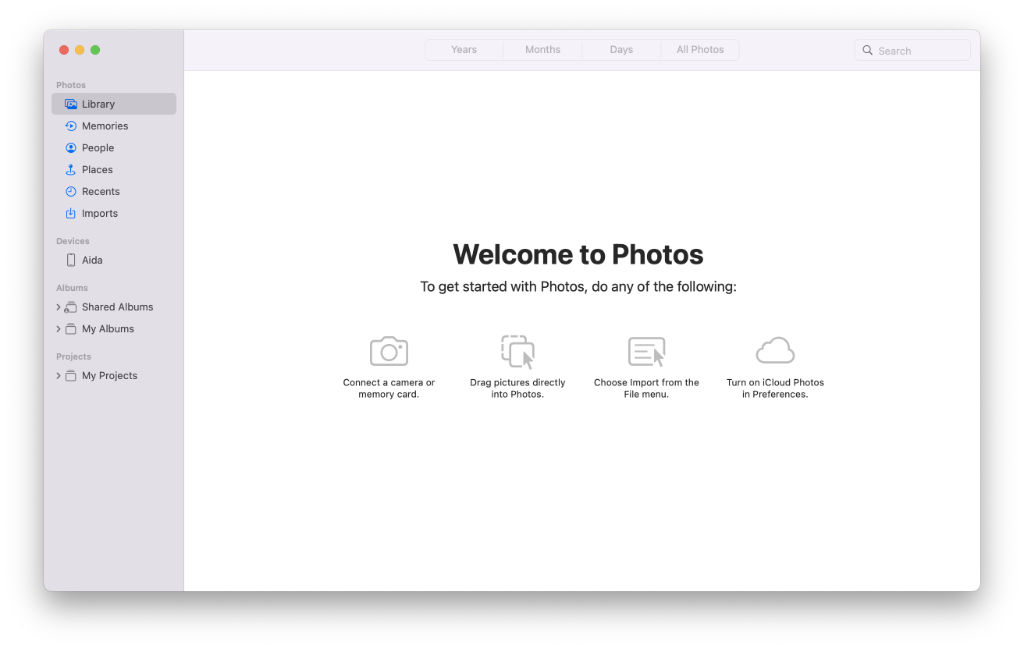Click inside the Search field

(911, 49)
